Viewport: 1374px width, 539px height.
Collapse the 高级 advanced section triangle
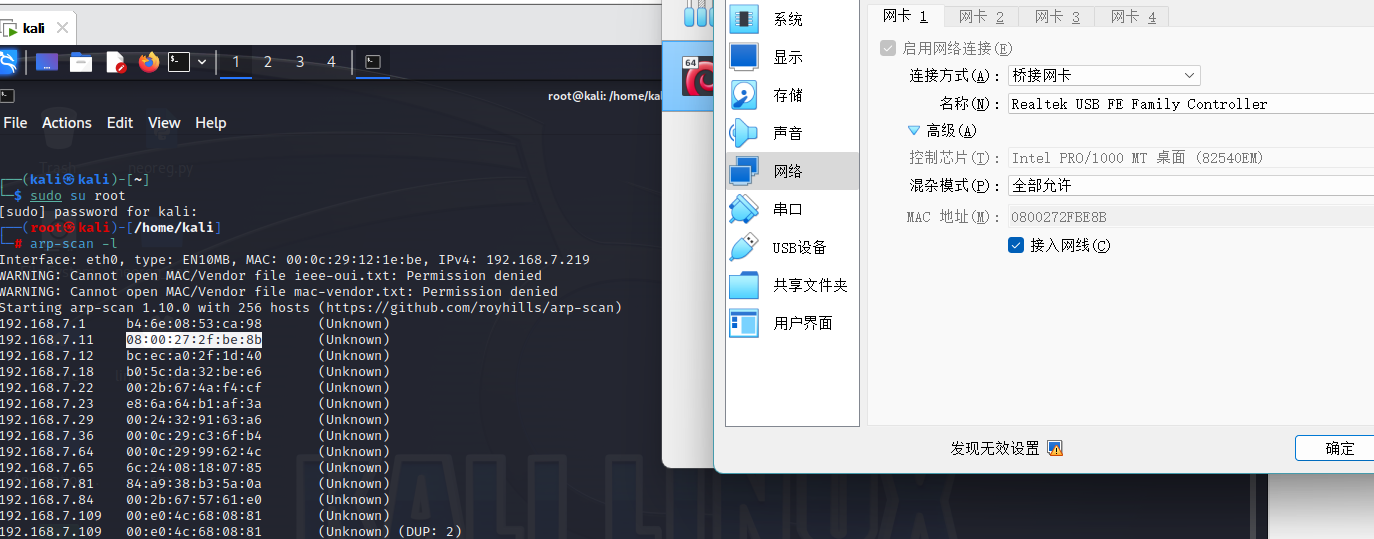(x=914, y=130)
